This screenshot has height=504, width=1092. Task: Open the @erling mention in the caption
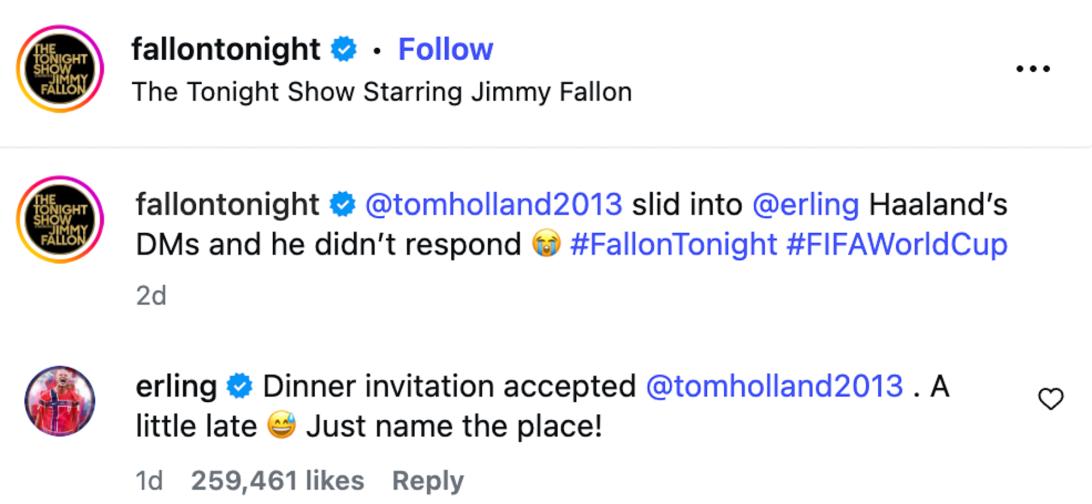click(x=806, y=205)
